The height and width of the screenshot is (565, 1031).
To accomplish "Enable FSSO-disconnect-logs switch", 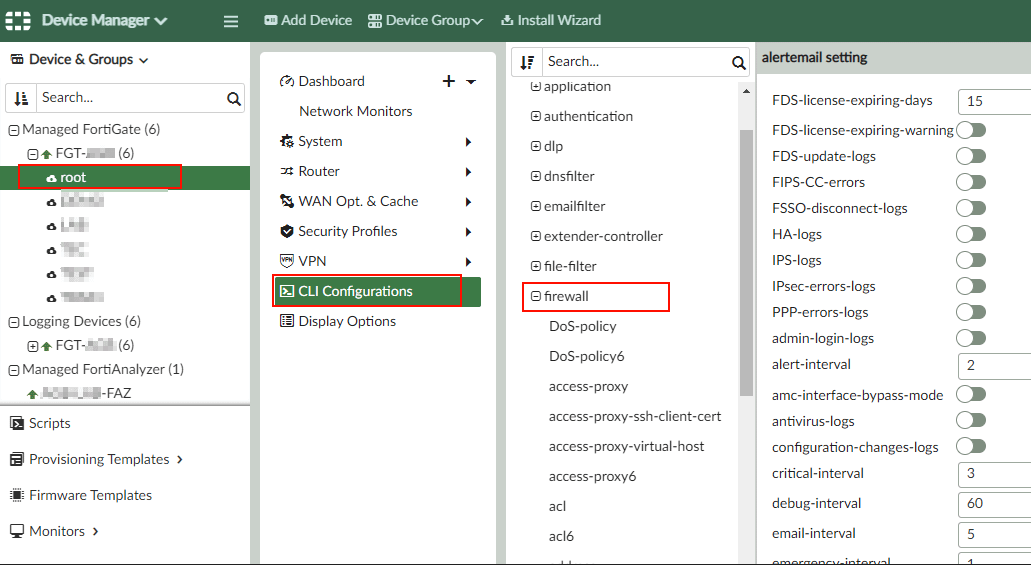I will pos(971,208).
